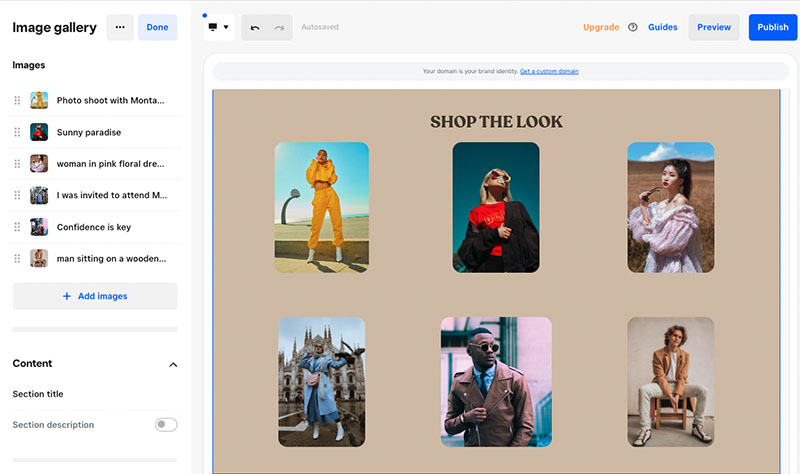Select the man sitting on stool photo
This screenshot has width=800, height=474.
(x=670, y=382)
